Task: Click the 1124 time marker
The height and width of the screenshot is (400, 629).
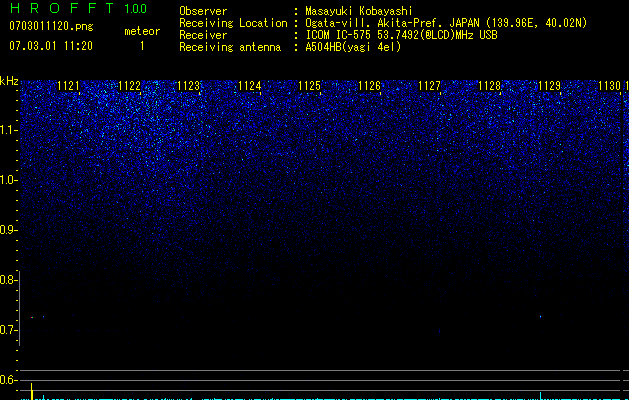Action: [250, 86]
